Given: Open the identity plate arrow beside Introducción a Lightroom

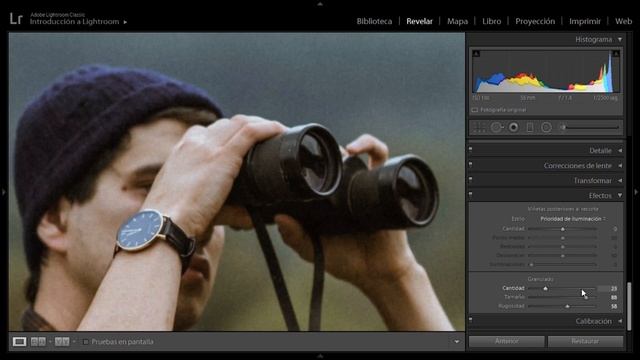Looking at the screenshot, I should [125, 22].
